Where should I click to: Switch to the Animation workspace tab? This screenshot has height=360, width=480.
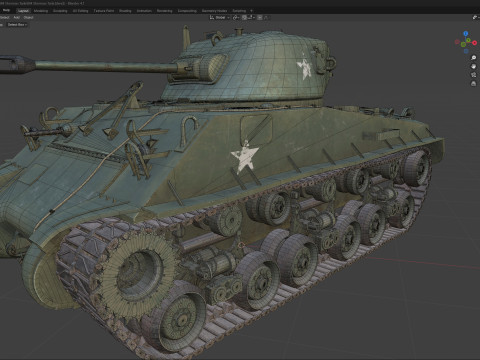click(144, 11)
